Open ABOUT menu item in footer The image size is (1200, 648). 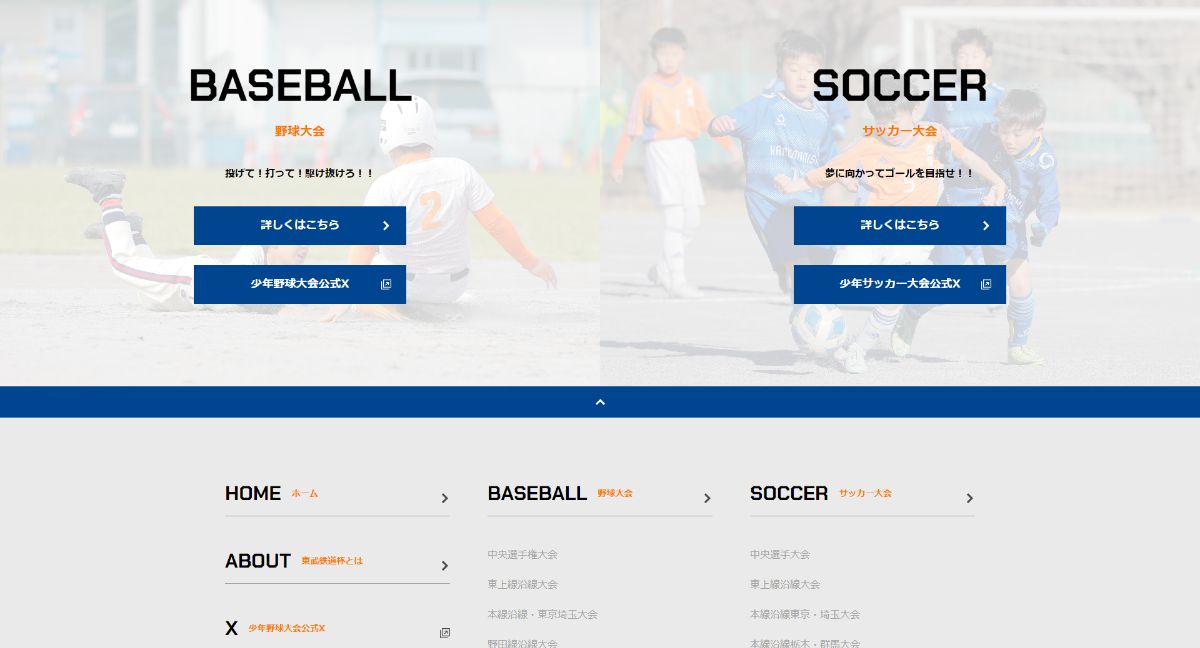pos(293,561)
